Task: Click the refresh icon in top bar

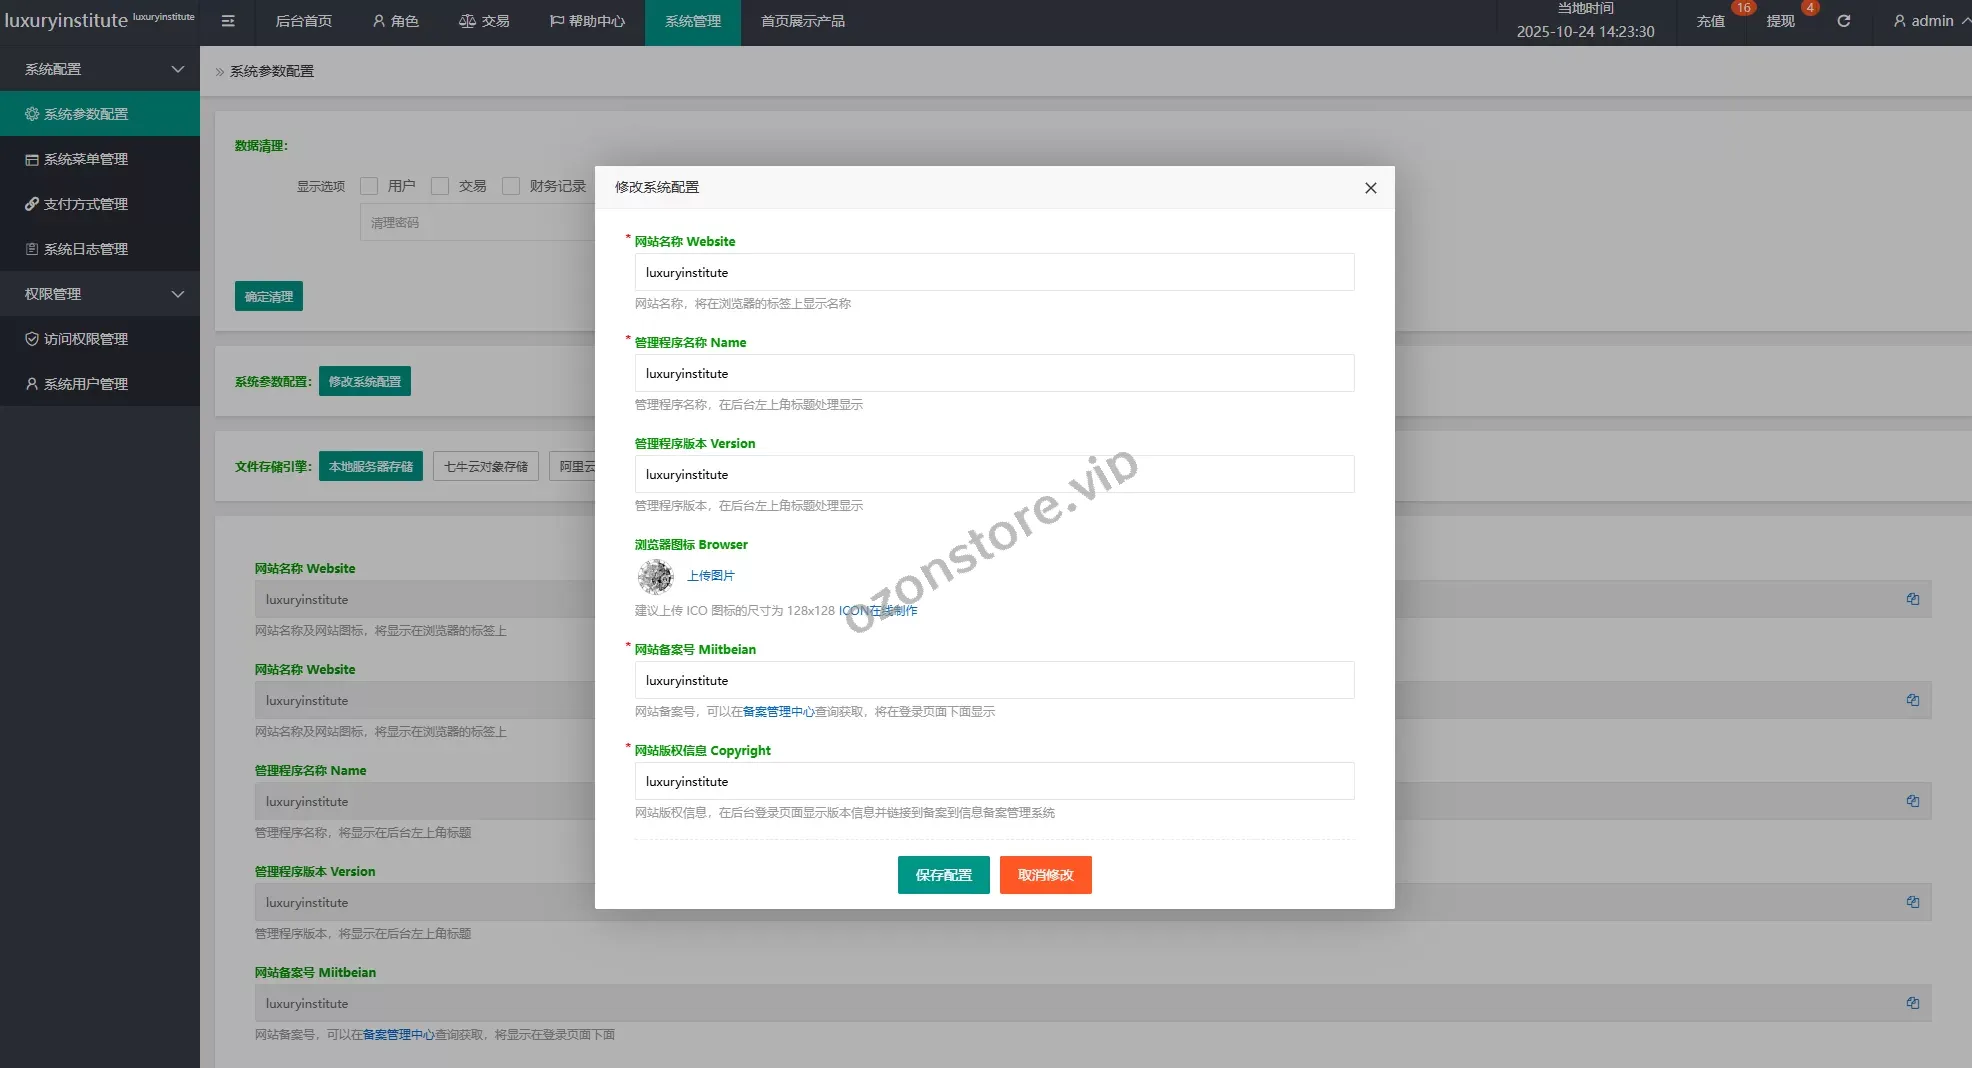Action: pyautogui.click(x=1844, y=21)
